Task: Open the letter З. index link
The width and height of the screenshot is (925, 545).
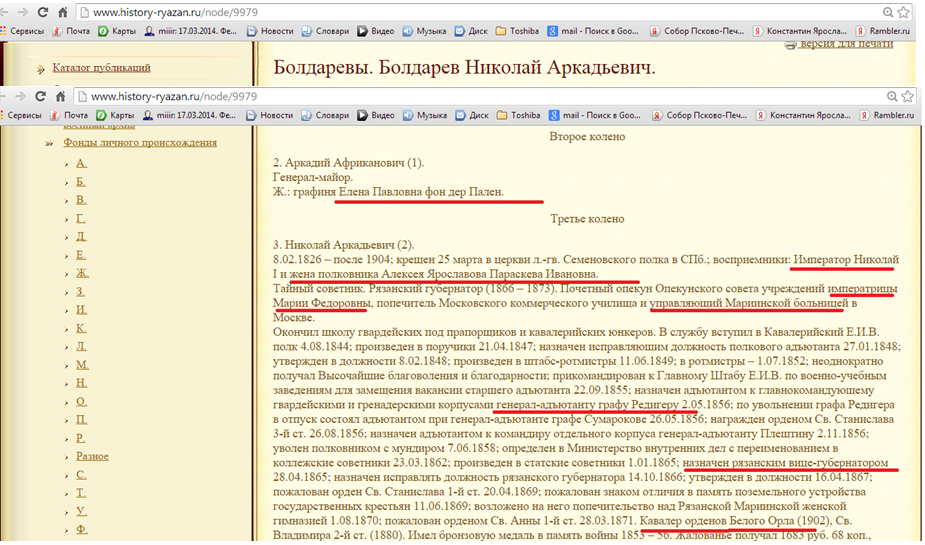Action: (80, 291)
